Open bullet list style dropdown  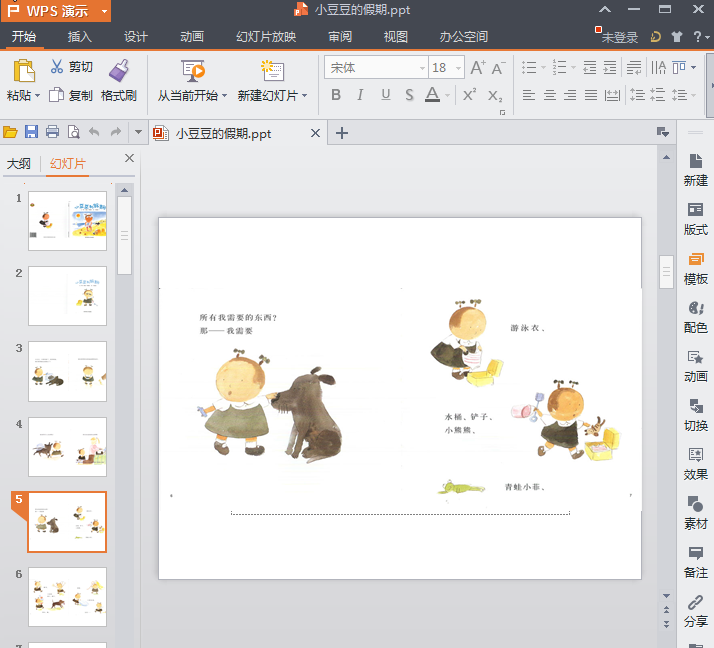point(543,67)
